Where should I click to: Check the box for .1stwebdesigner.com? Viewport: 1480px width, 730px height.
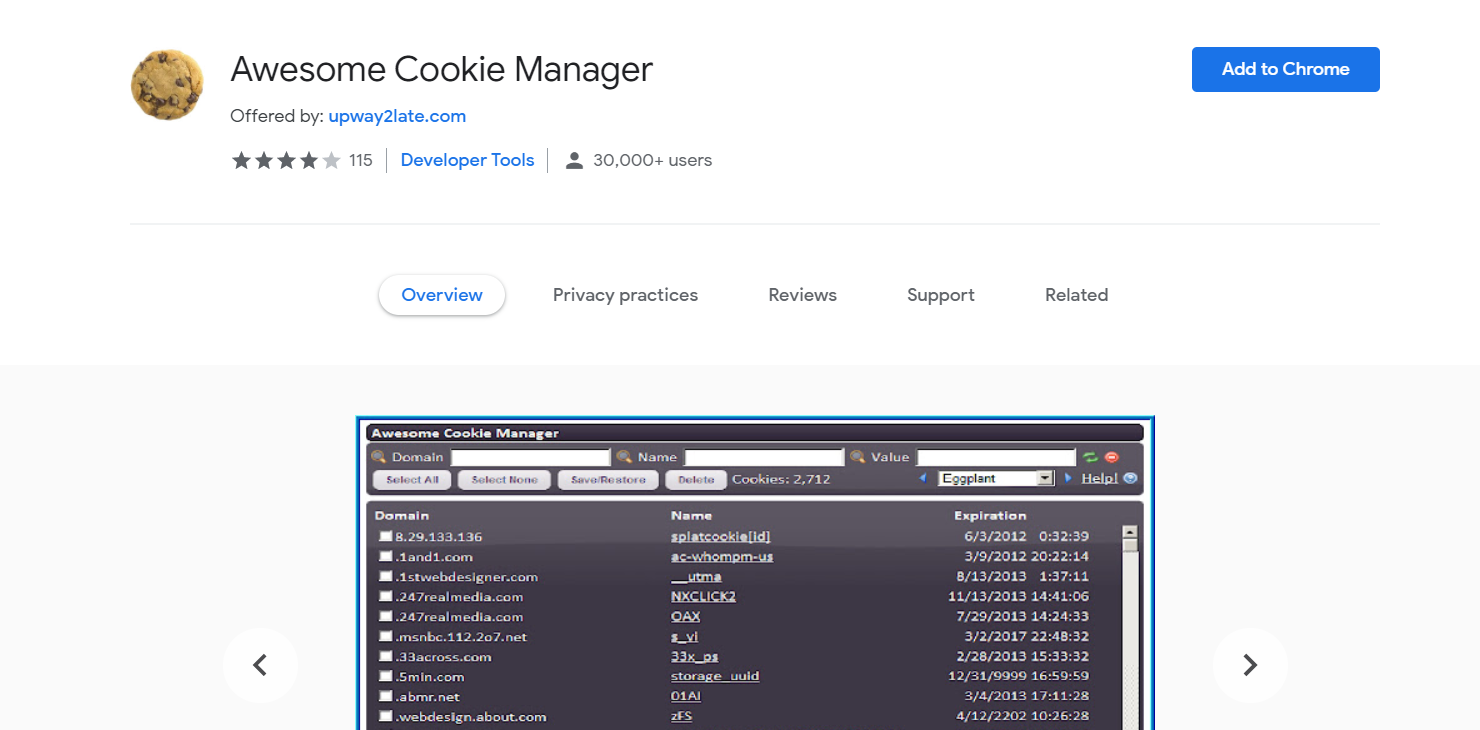point(386,577)
